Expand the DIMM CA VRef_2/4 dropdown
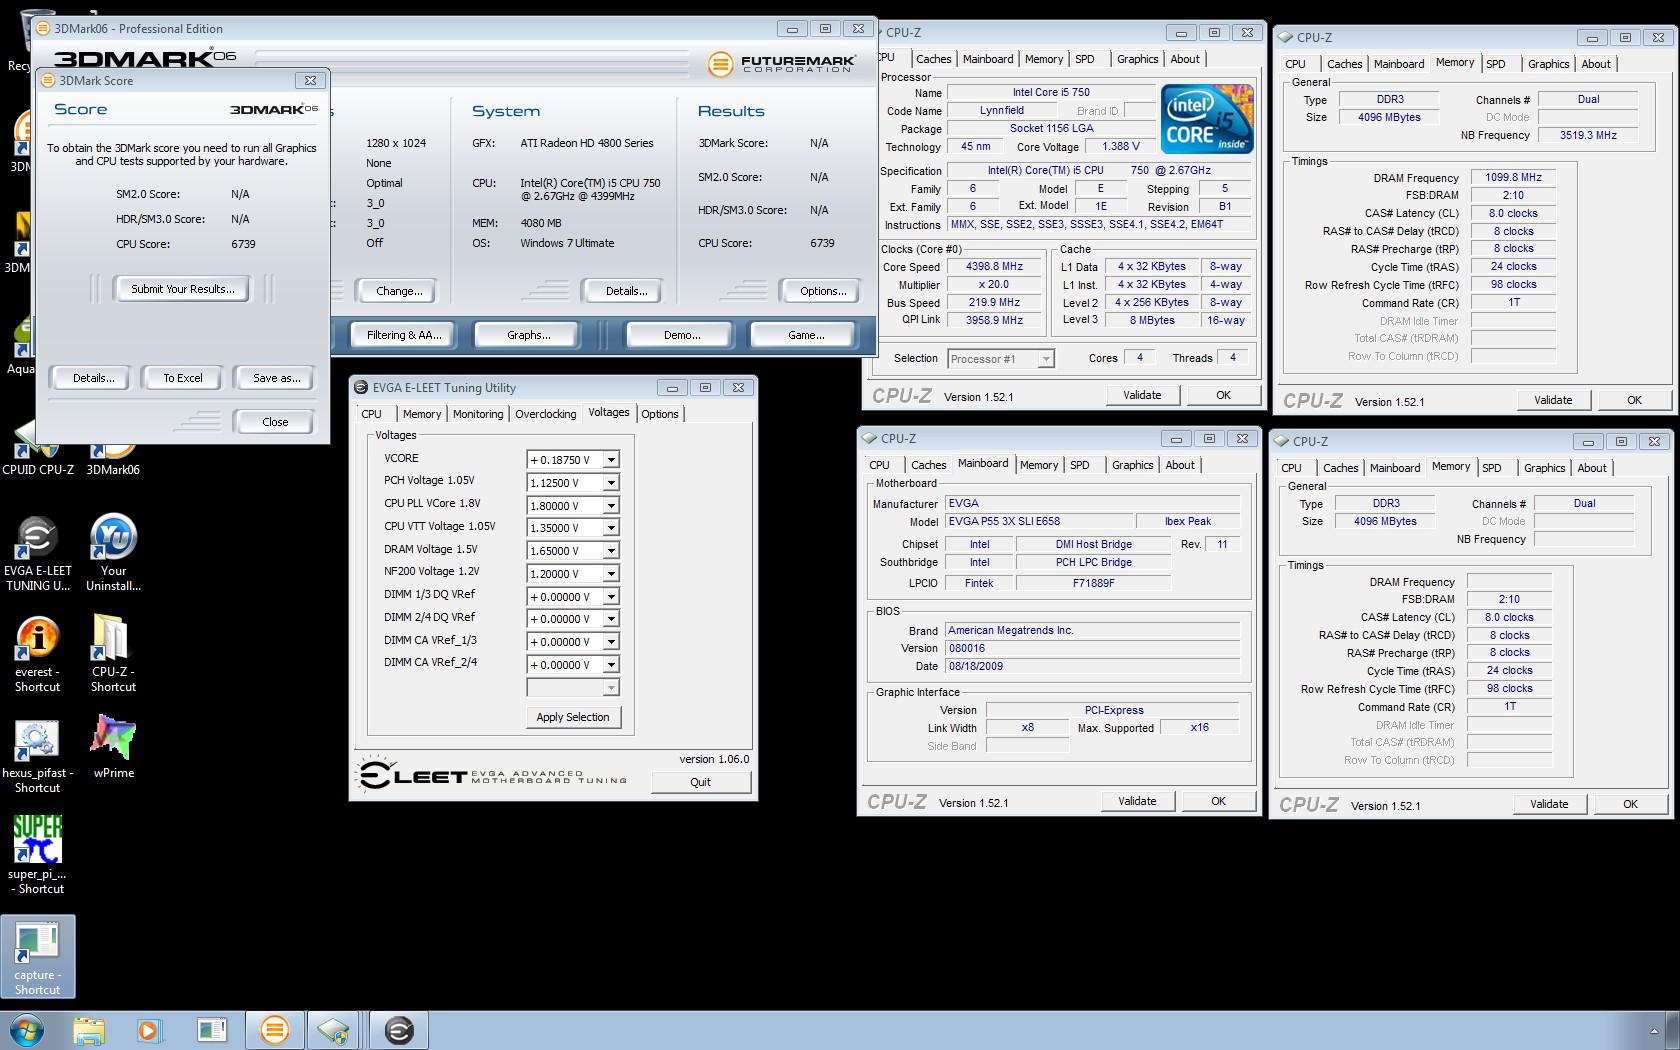Viewport: 1680px width, 1050px height. pyautogui.click(x=611, y=665)
